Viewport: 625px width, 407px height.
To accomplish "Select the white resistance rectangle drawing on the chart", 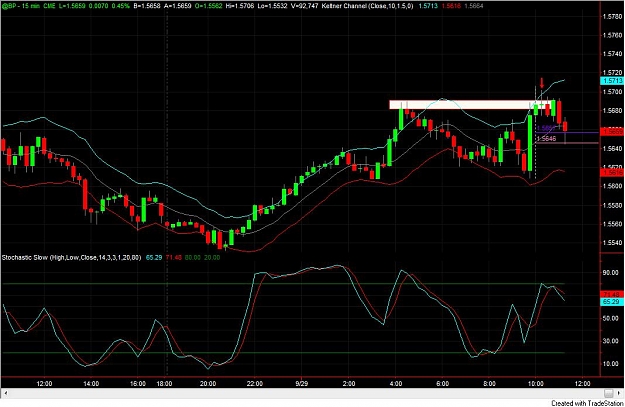I will click(x=470, y=105).
